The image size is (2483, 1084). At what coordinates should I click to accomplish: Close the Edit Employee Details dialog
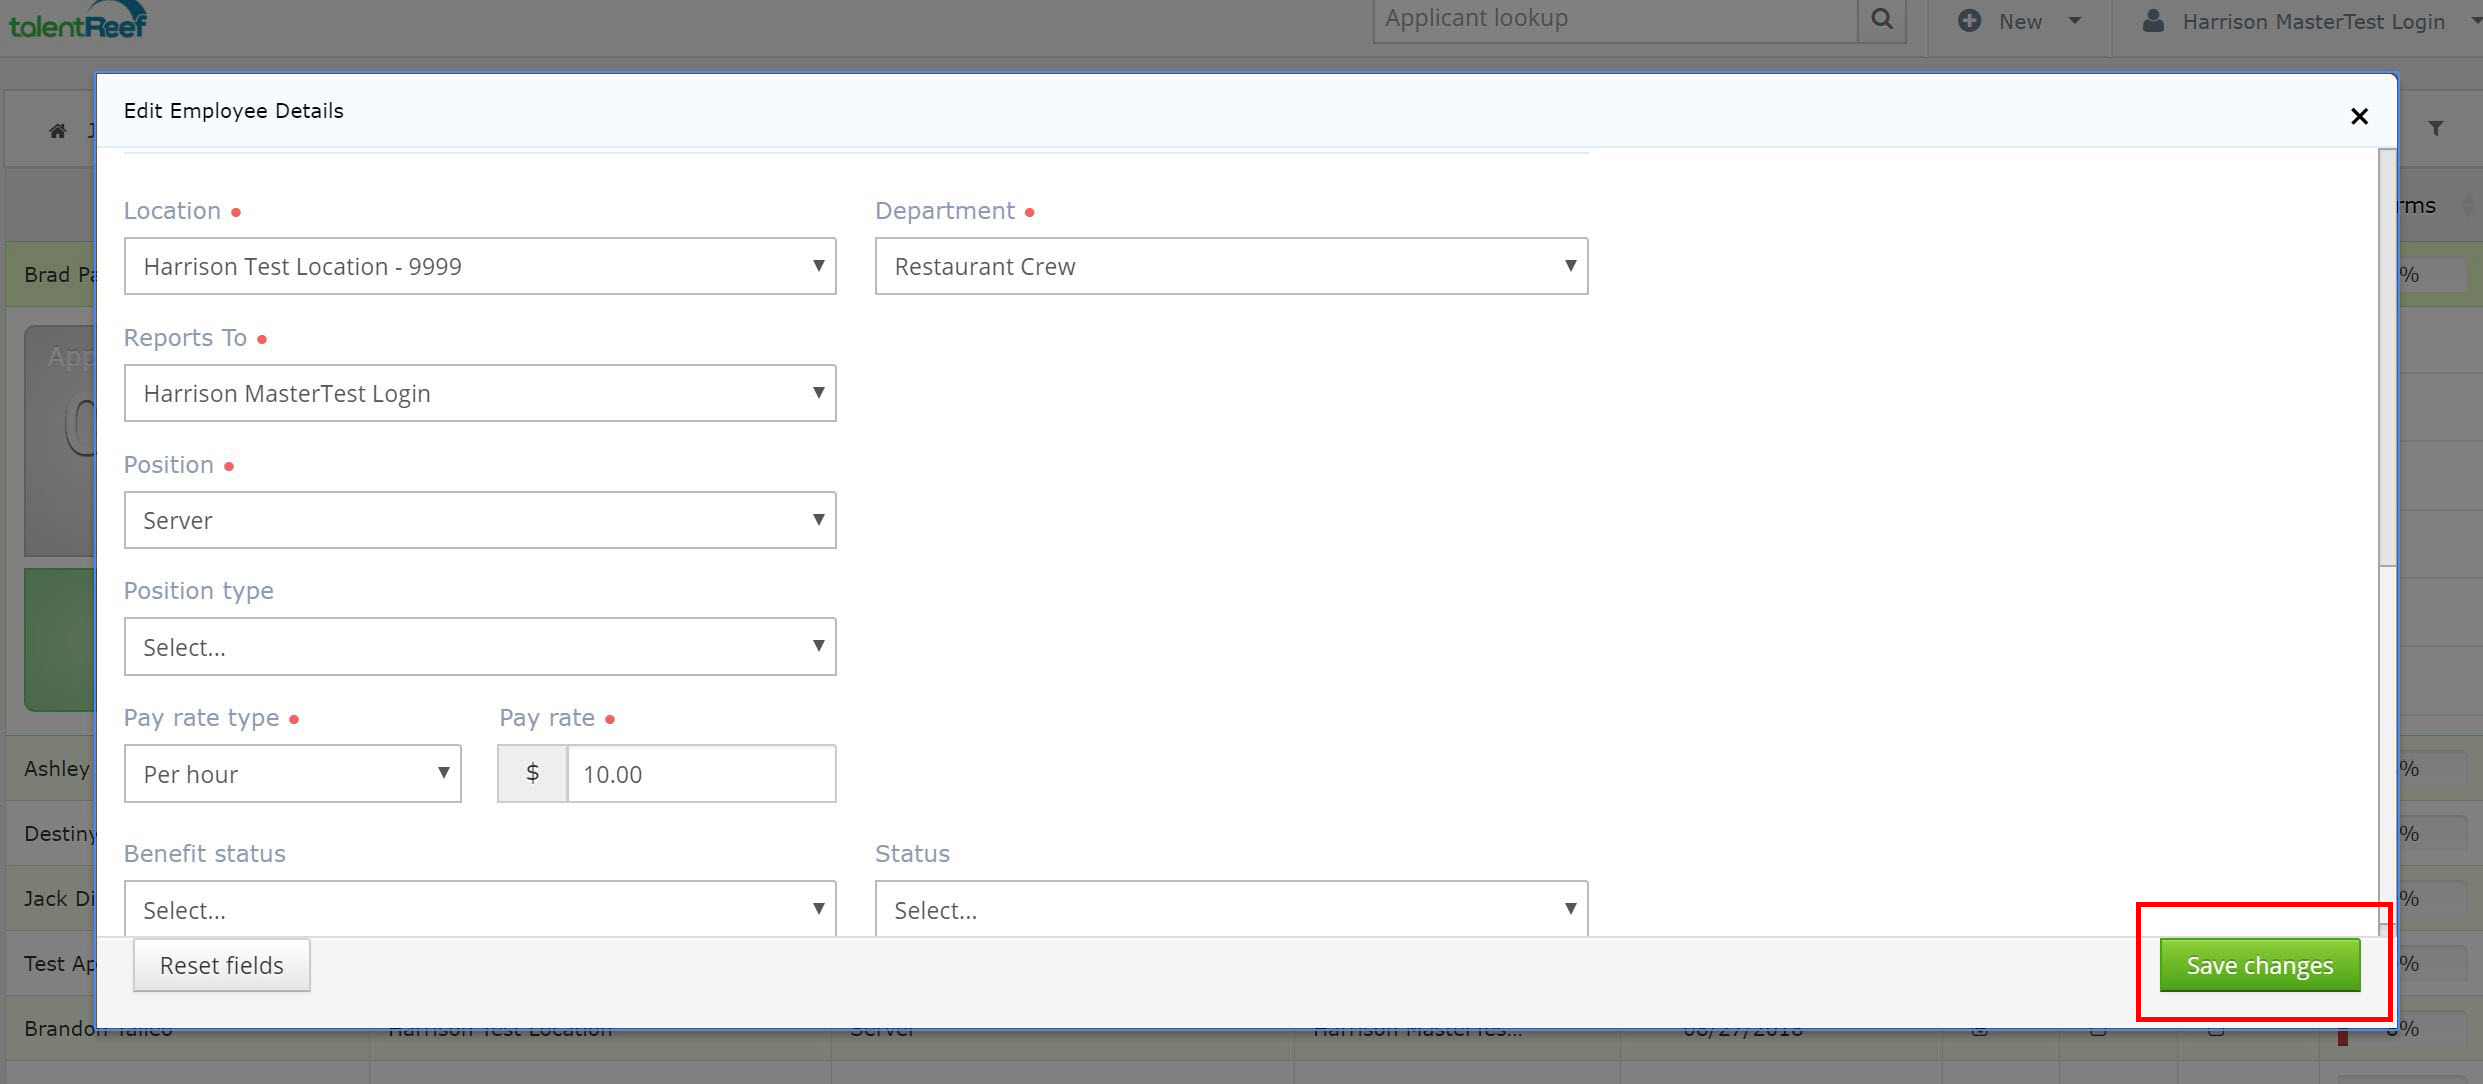pos(2359,117)
